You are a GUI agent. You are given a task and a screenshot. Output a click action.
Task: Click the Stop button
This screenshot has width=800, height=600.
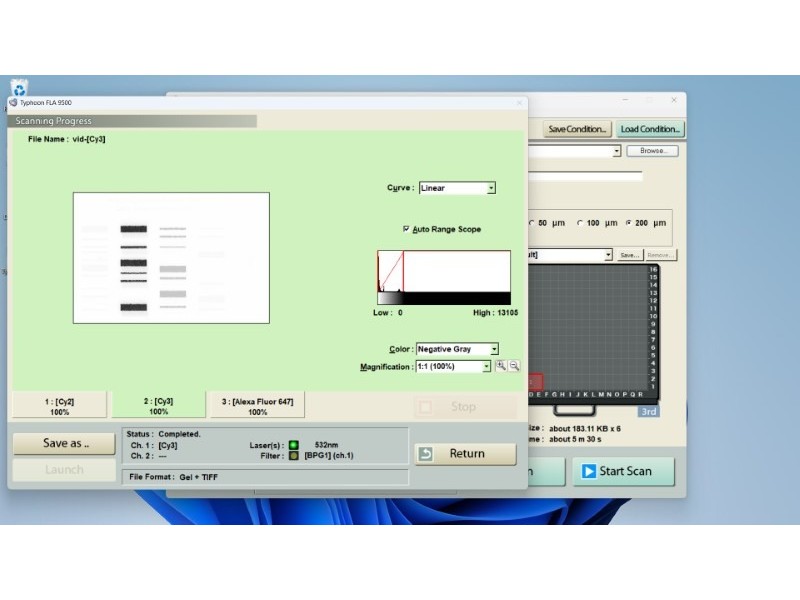coord(465,407)
